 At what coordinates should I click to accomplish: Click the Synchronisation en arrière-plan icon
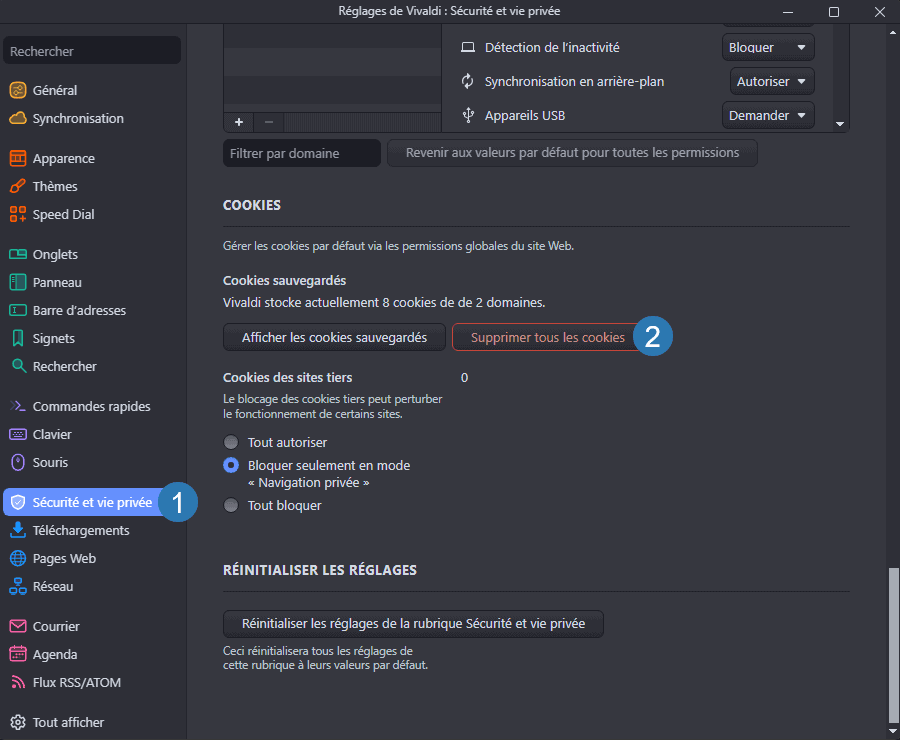coord(468,82)
